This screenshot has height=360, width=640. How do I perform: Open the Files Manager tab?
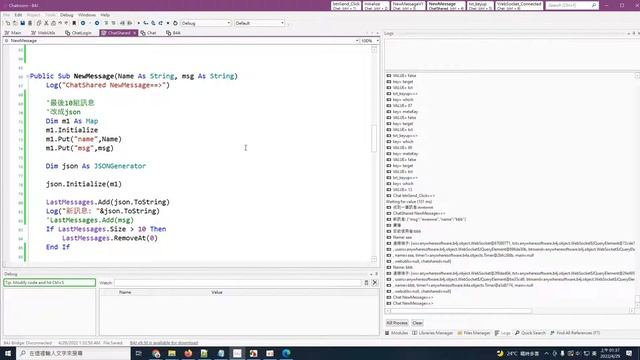click(474, 333)
